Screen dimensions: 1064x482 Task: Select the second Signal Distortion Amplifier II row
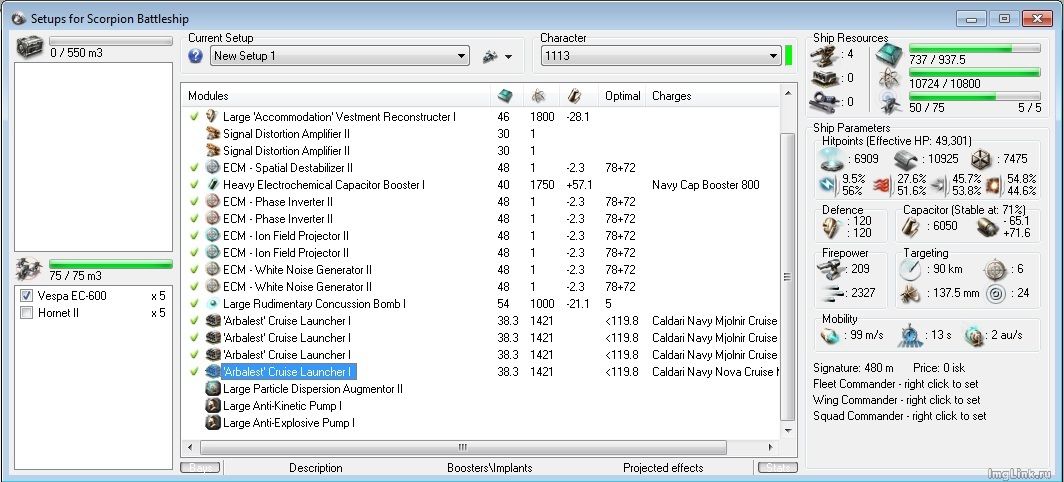tap(480, 151)
